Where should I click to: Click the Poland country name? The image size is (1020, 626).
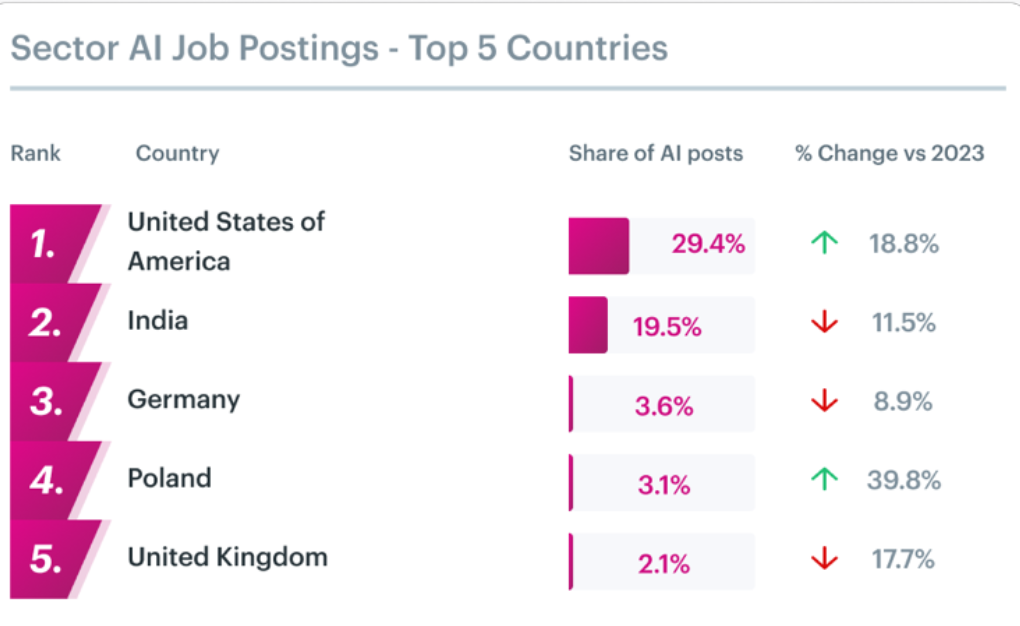tap(169, 478)
